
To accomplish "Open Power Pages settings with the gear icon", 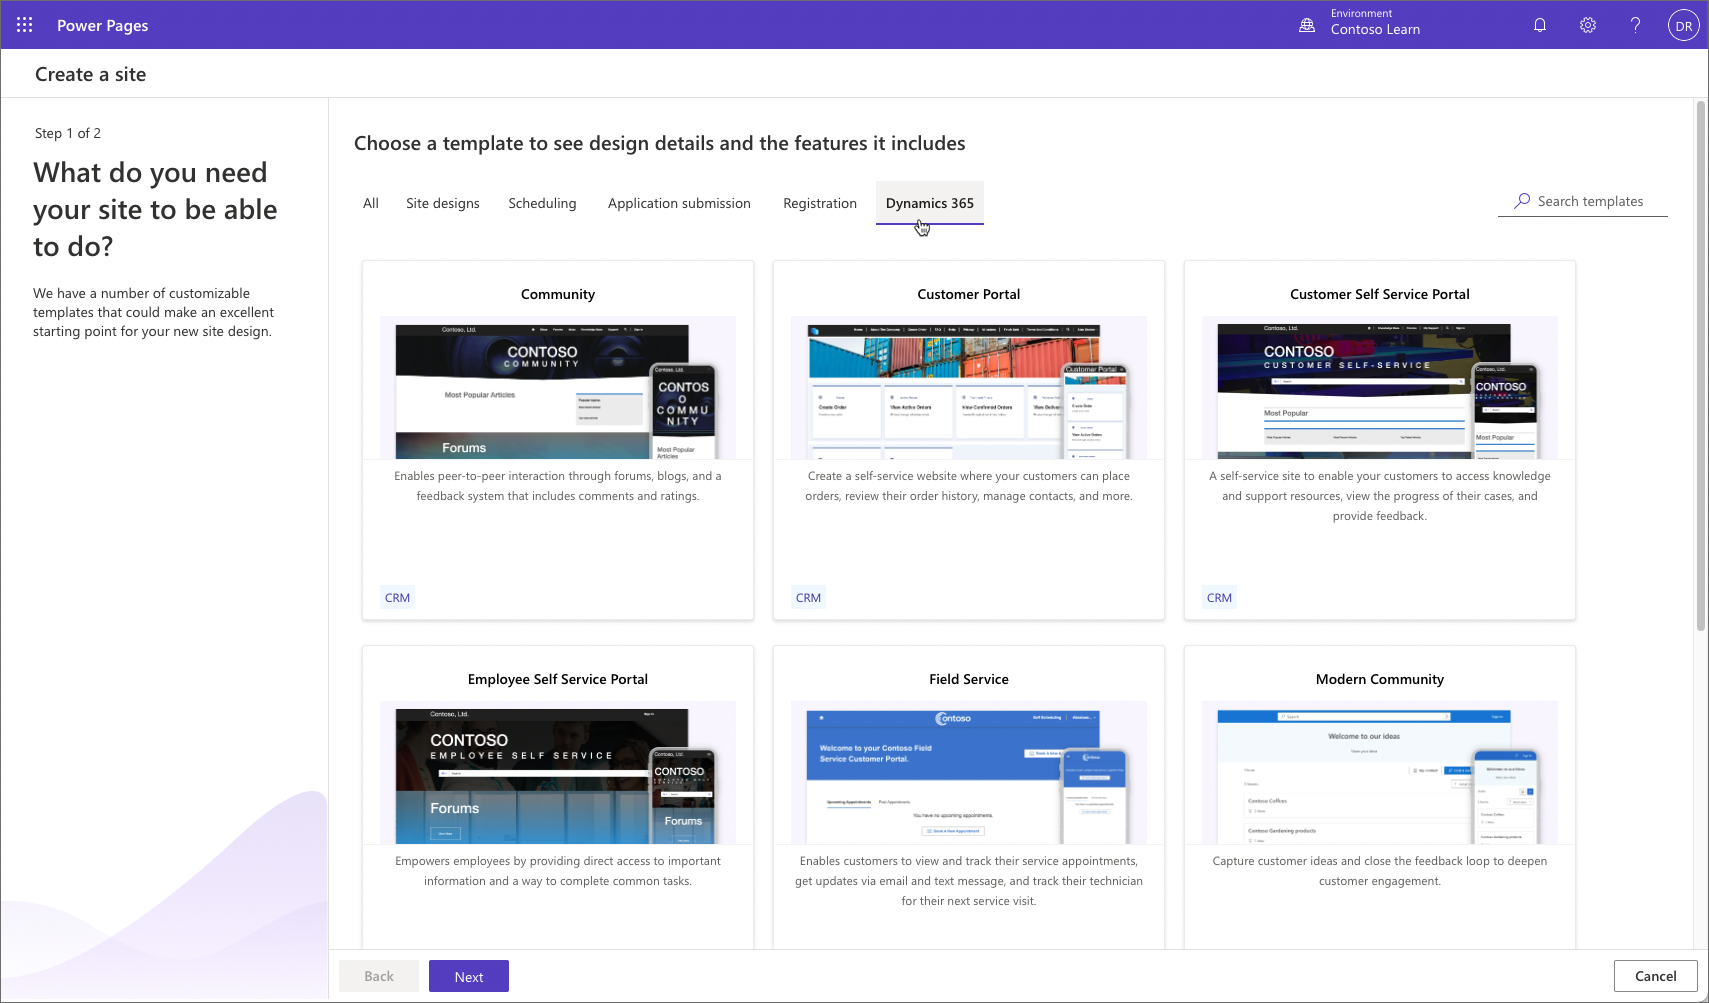I will 1587,24.
